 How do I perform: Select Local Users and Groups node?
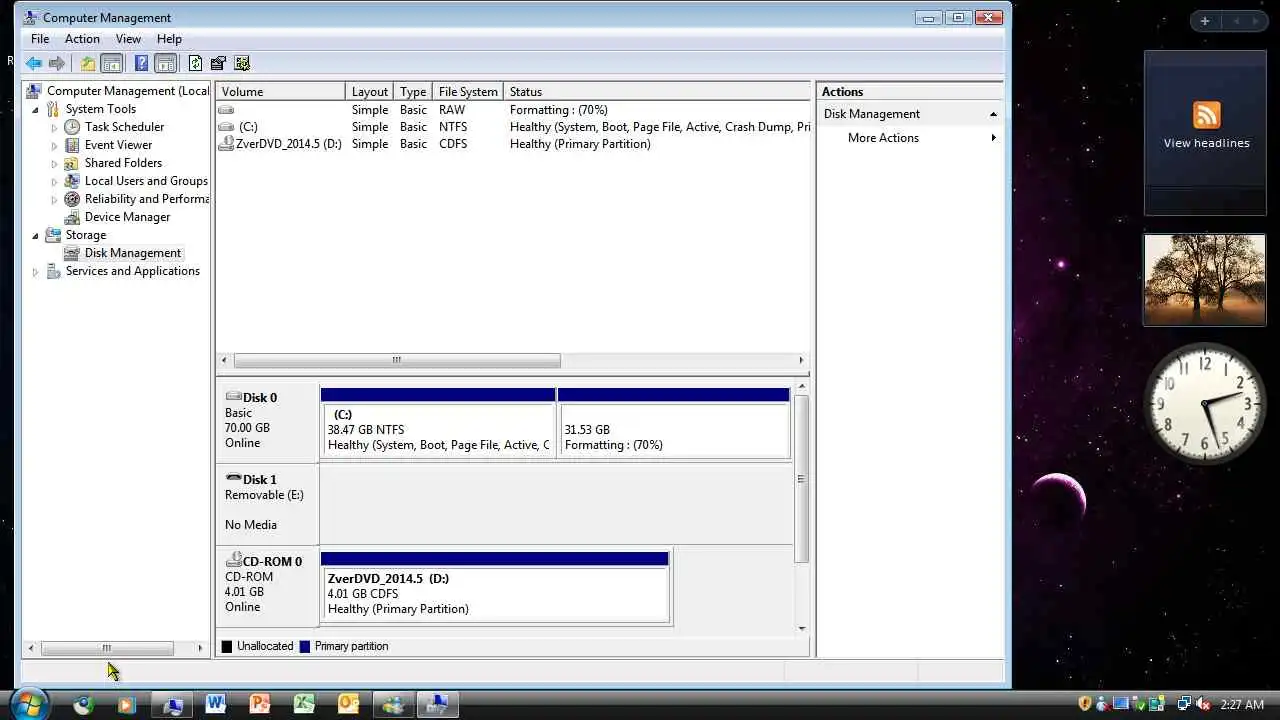146,181
